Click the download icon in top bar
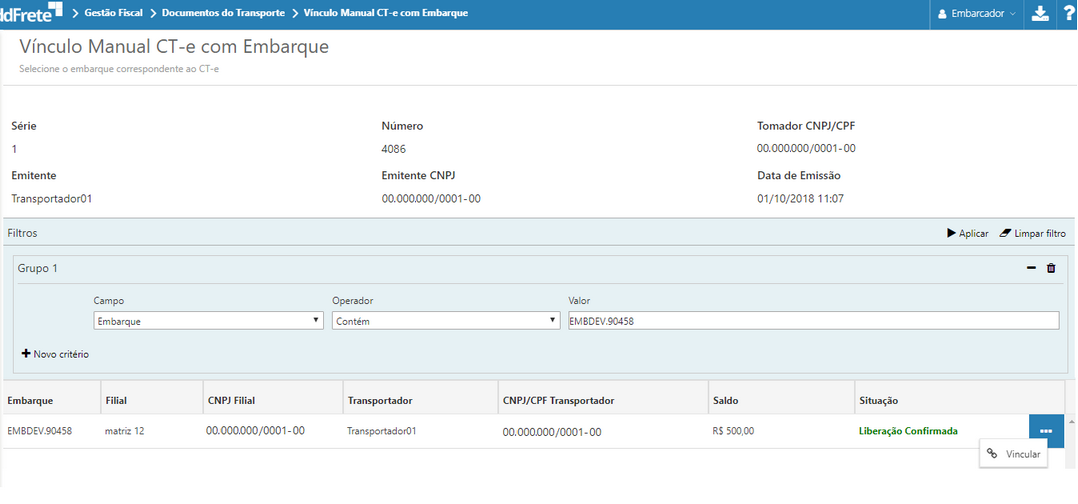The image size is (1078, 504). pyautogui.click(x=1040, y=14)
